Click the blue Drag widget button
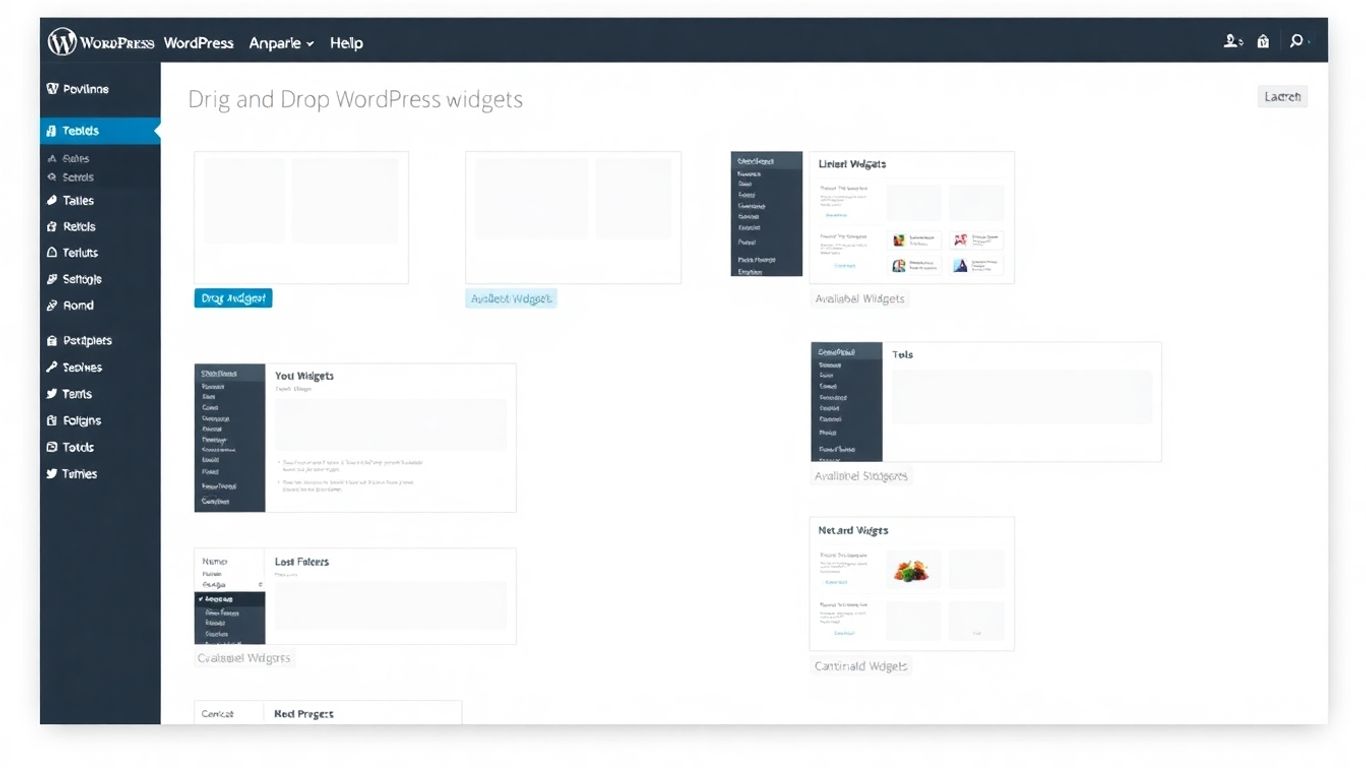This screenshot has height=768, width=1366. click(233, 298)
